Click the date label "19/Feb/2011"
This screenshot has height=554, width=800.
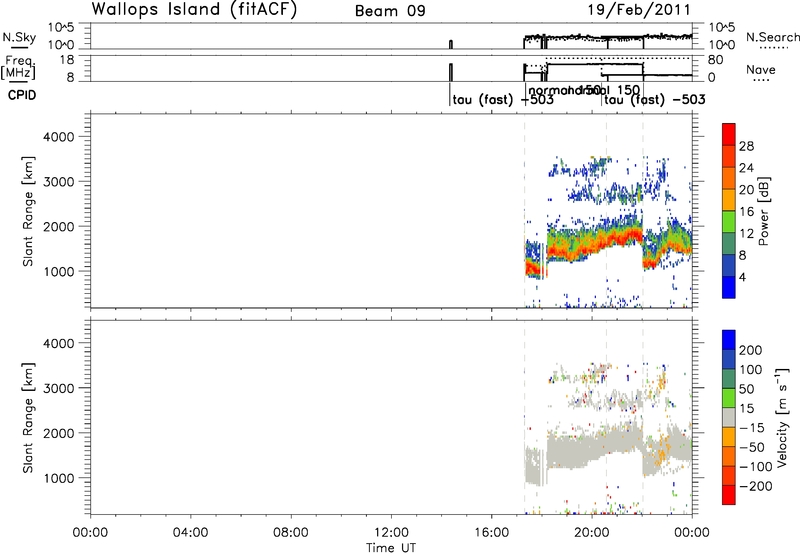click(x=639, y=10)
